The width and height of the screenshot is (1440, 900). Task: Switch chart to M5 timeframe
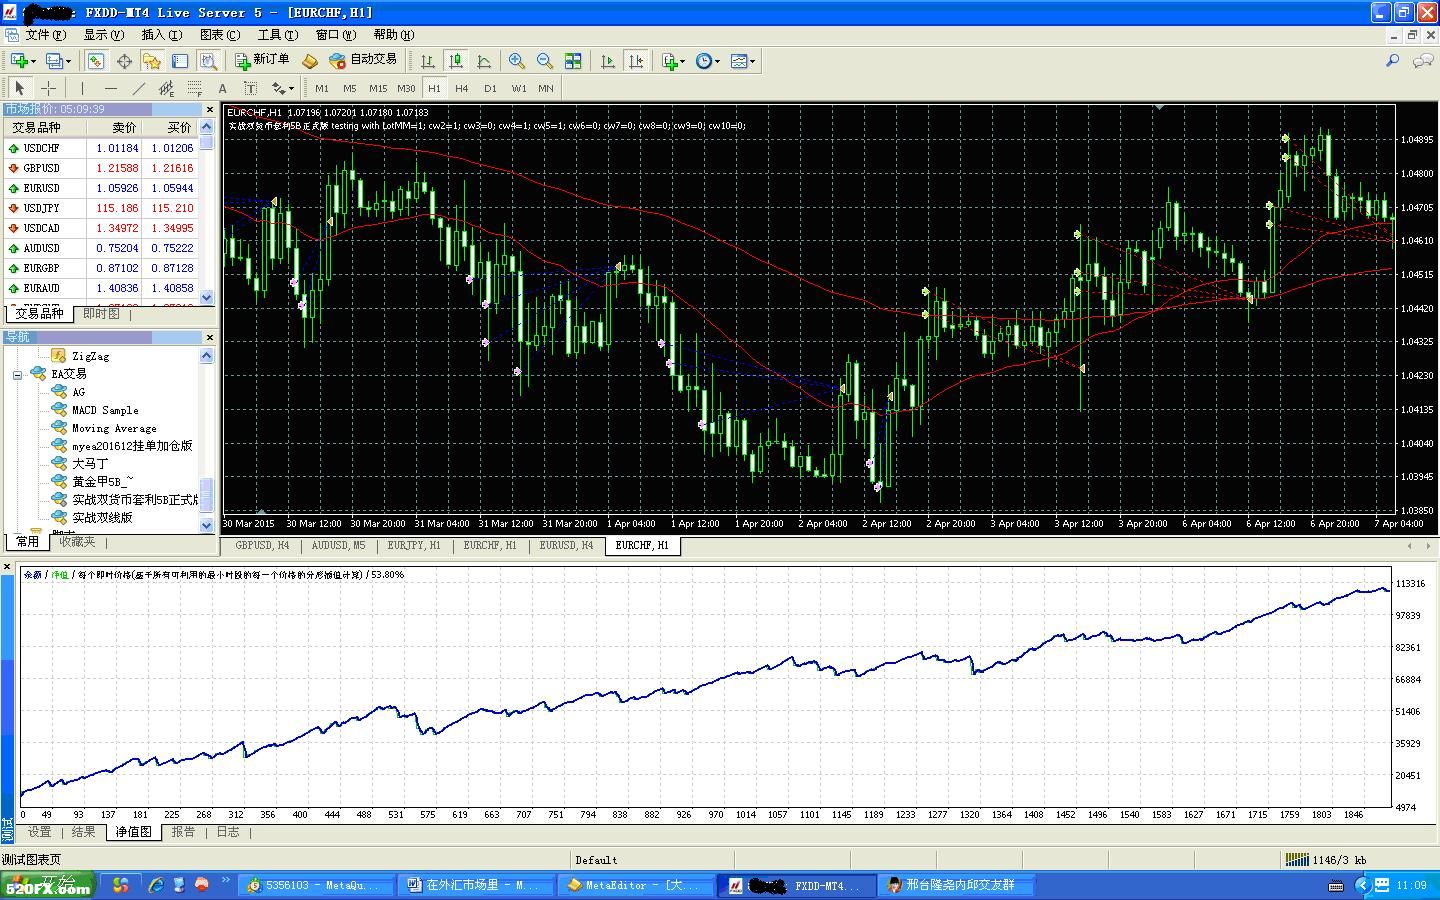350,88
